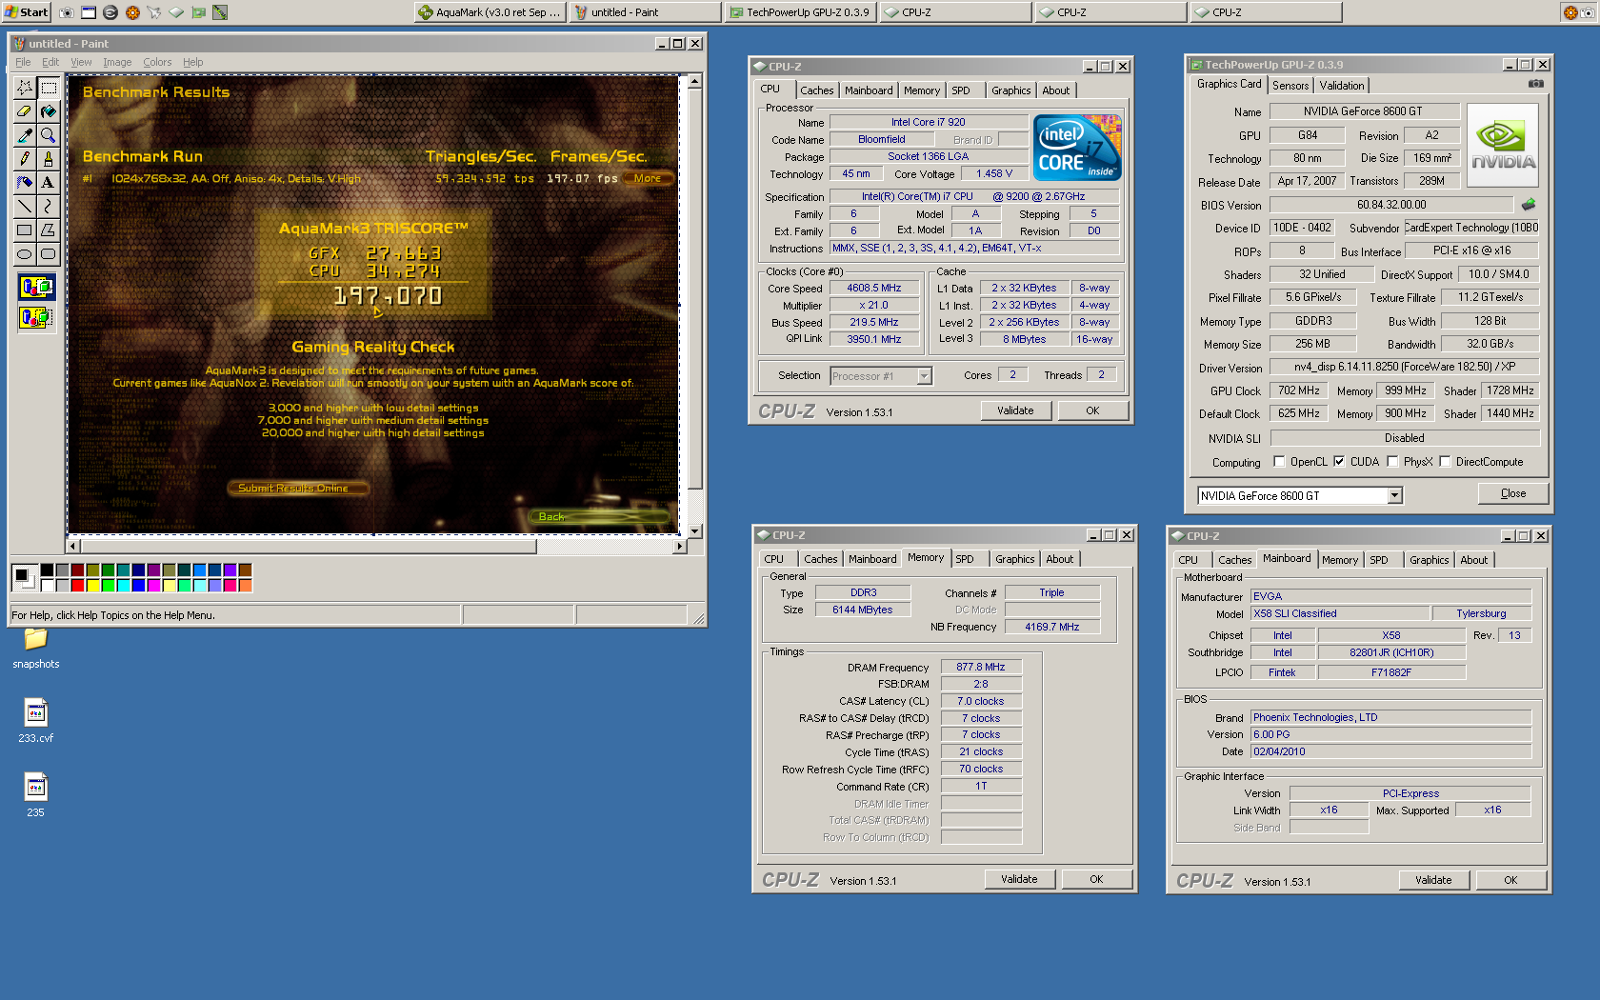Select the Polygon tool in Paint
Viewport: 1600px width, 1000px height.
coord(48,230)
